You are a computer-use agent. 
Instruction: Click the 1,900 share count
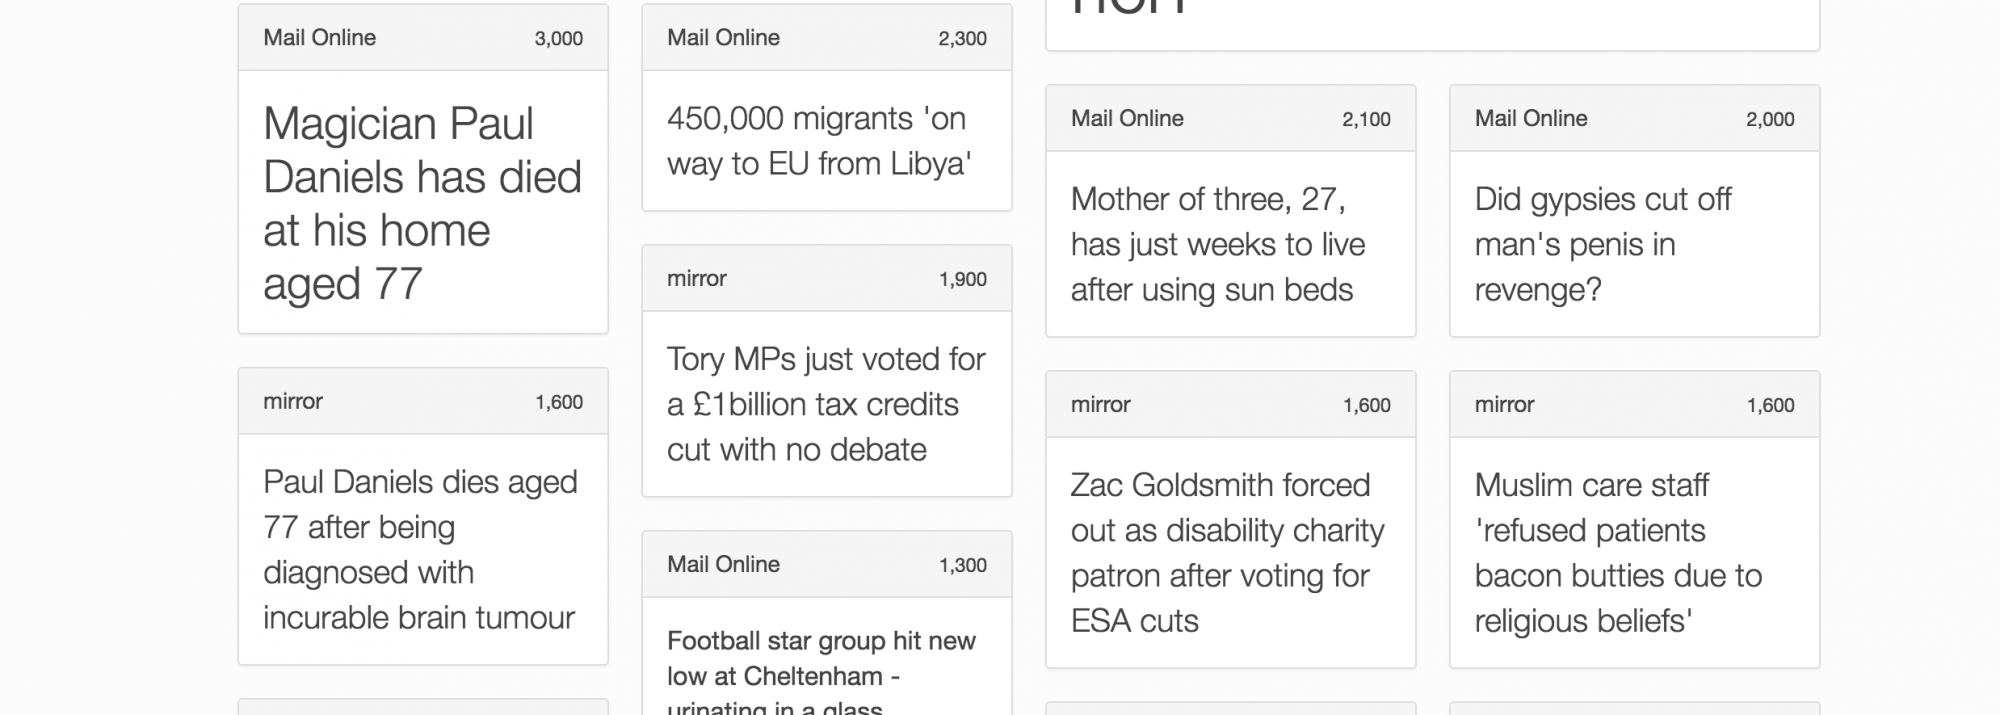click(962, 280)
